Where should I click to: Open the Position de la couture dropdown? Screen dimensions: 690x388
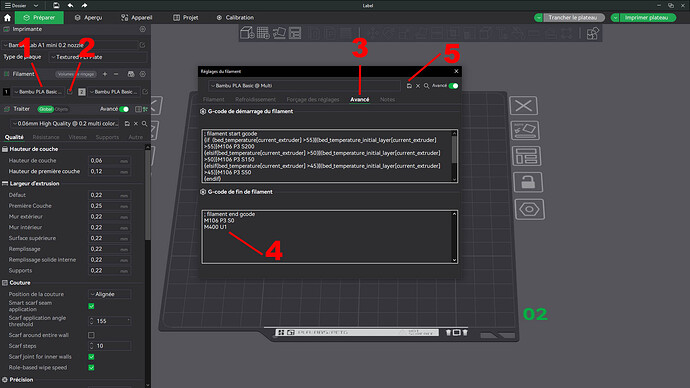coord(109,294)
